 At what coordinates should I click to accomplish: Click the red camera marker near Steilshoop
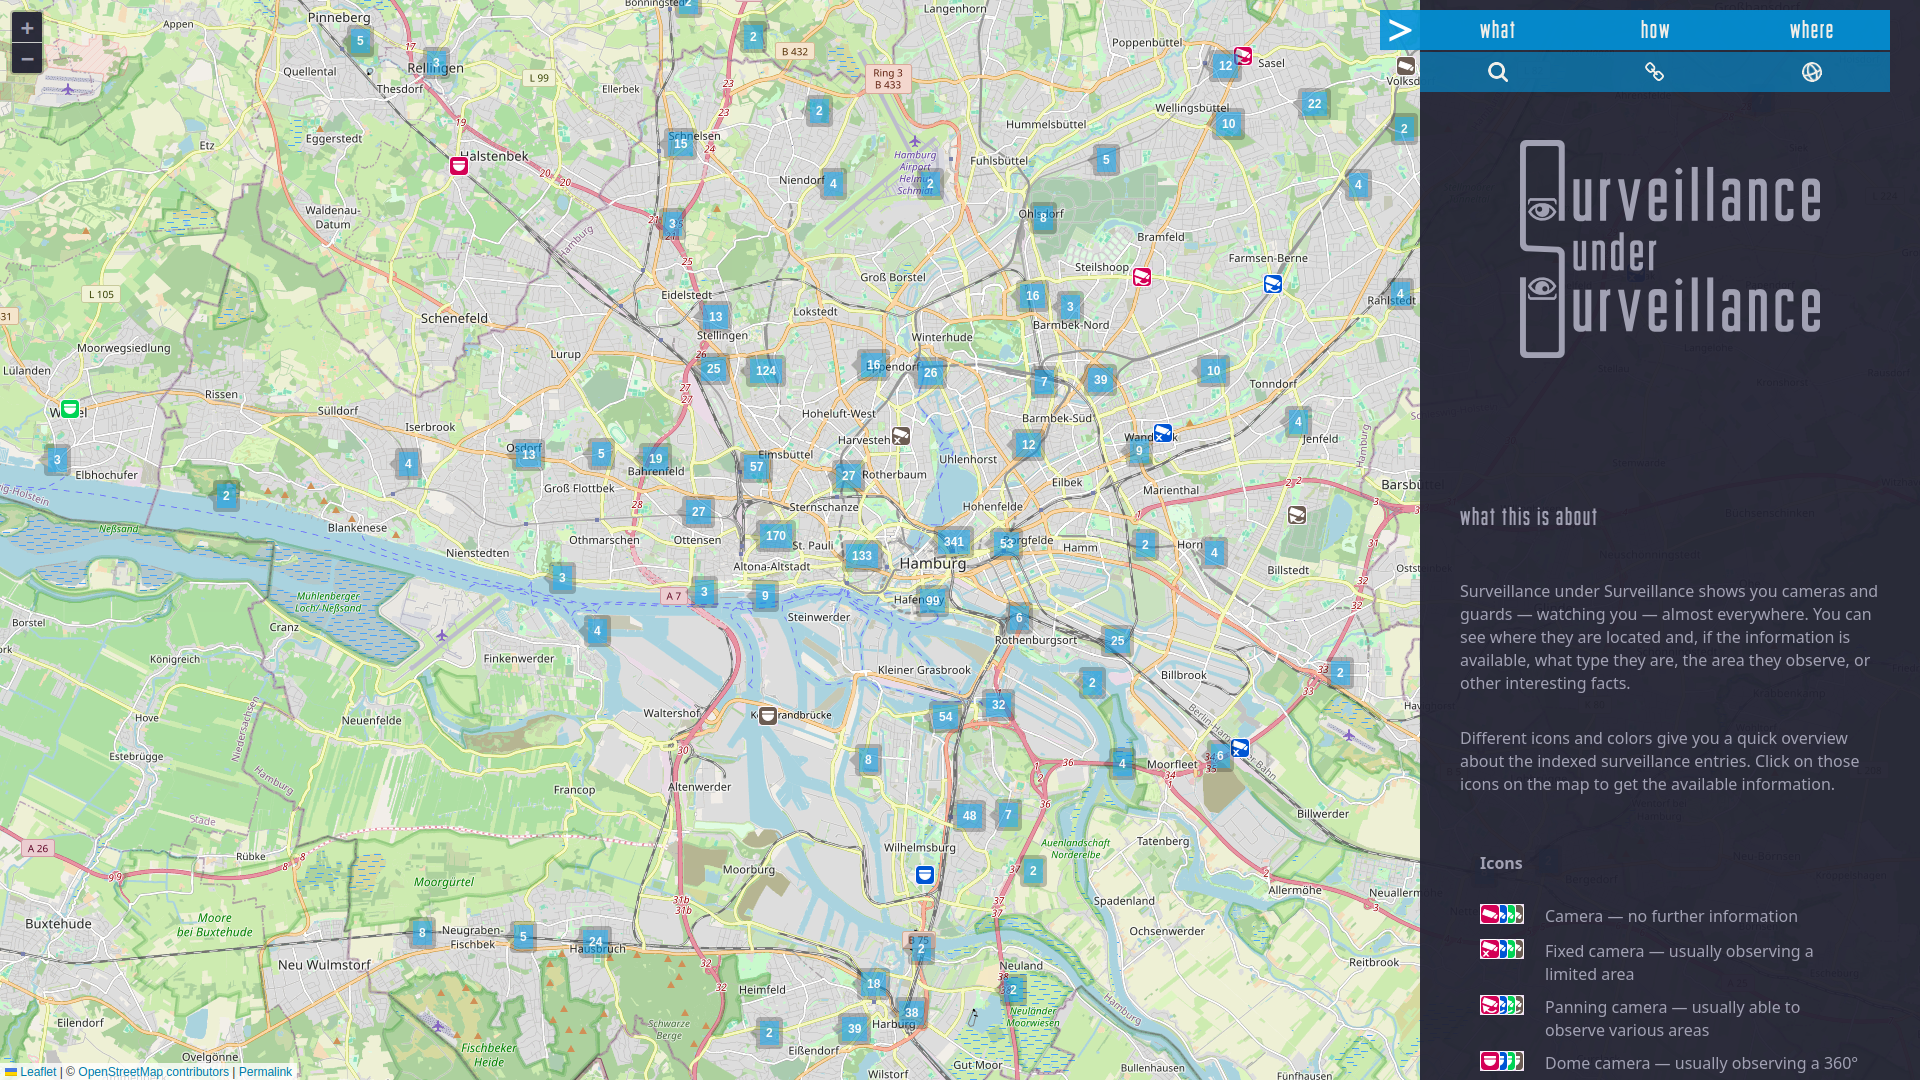point(1142,277)
